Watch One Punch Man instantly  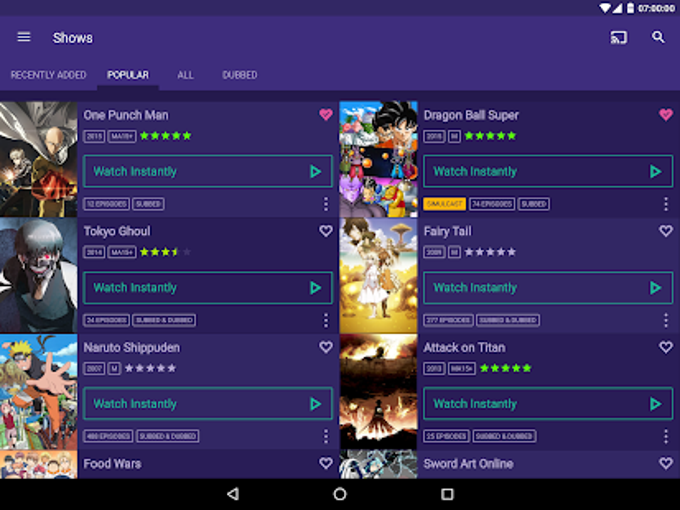pos(208,171)
